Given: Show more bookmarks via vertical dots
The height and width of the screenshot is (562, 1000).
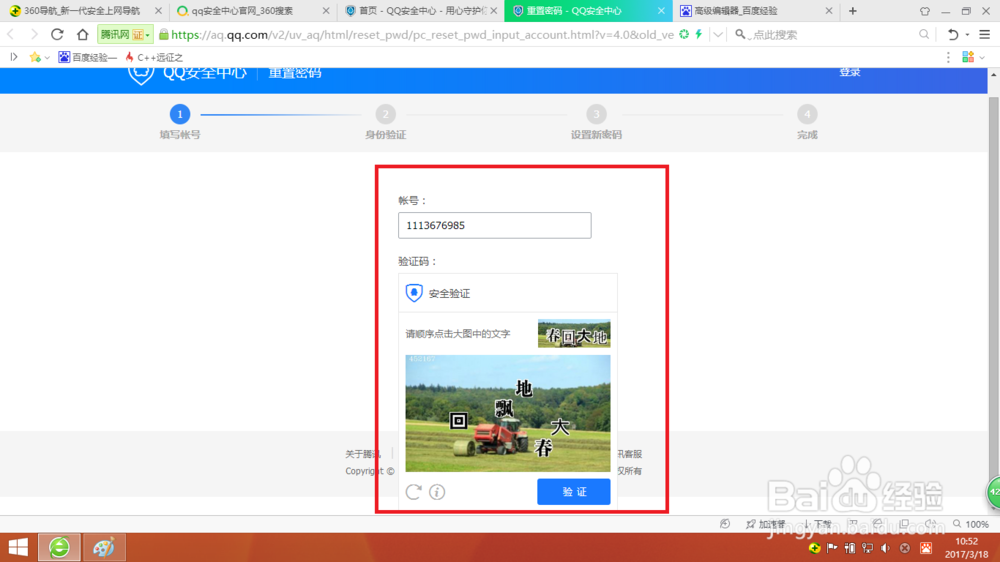Looking at the screenshot, I should (x=948, y=57).
